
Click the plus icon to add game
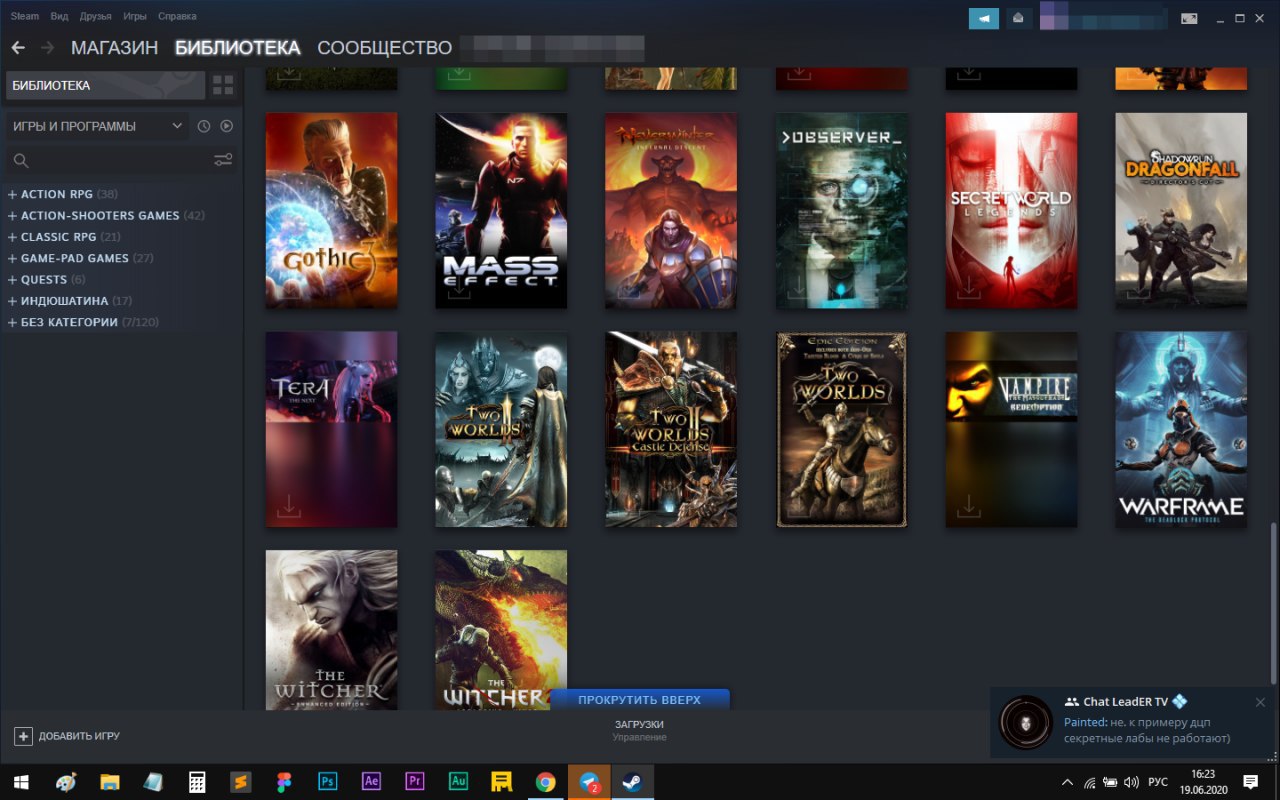tap(23, 736)
